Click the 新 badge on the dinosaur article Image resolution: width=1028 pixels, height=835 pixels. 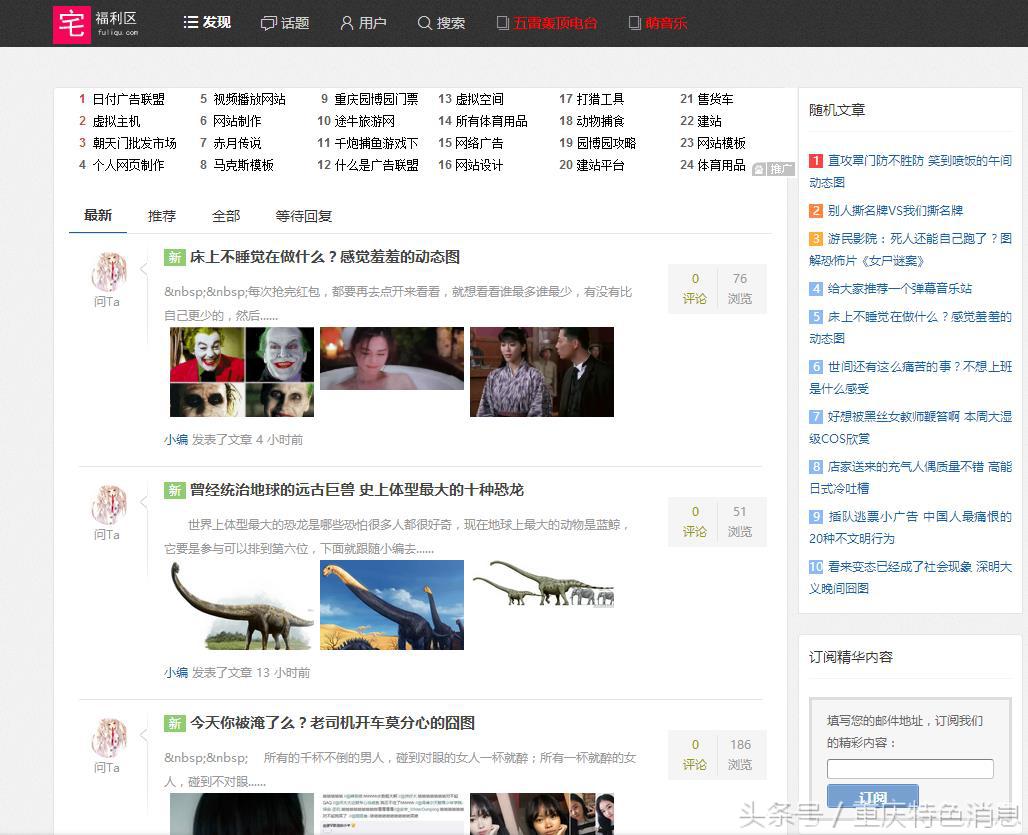(174, 489)
